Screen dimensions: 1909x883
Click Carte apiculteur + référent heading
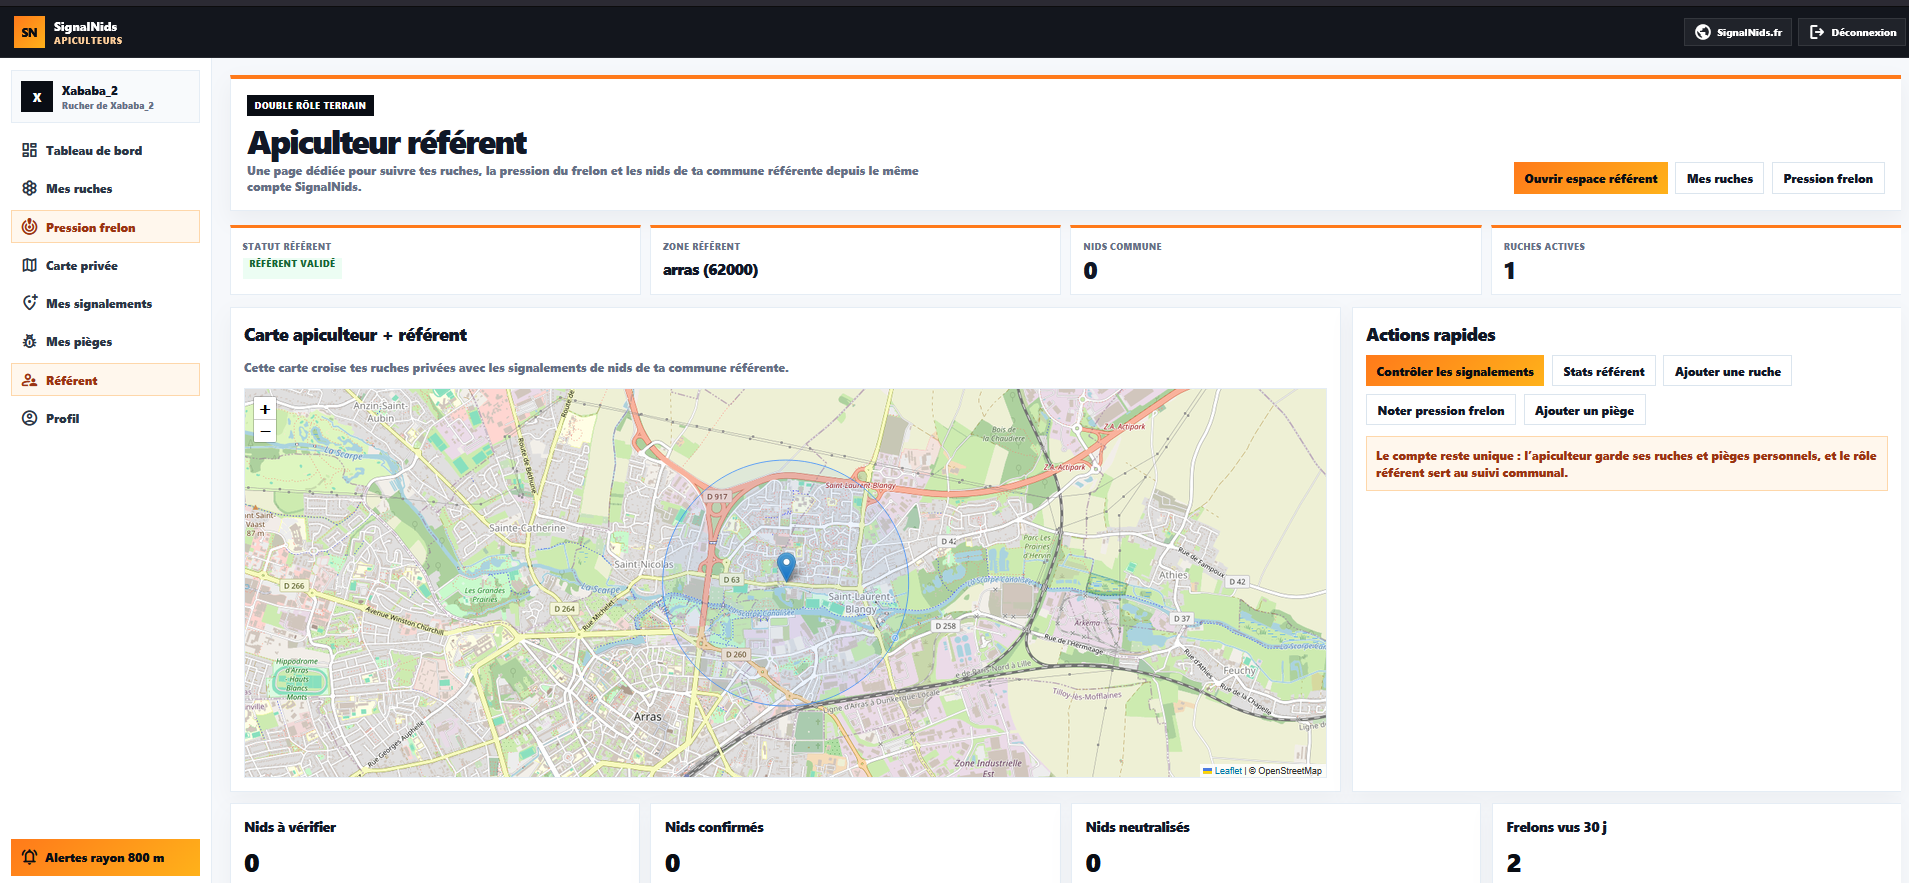[355, 335]
